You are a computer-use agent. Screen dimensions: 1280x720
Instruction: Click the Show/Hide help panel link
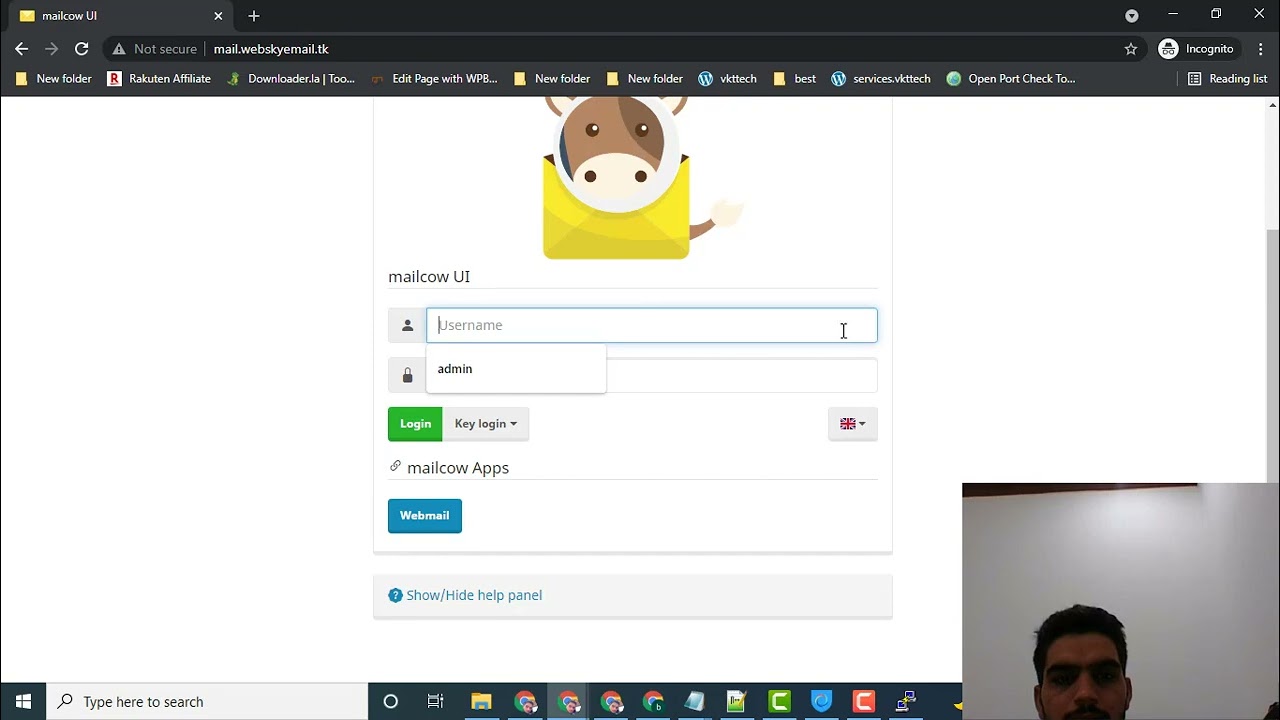point(474,595)
